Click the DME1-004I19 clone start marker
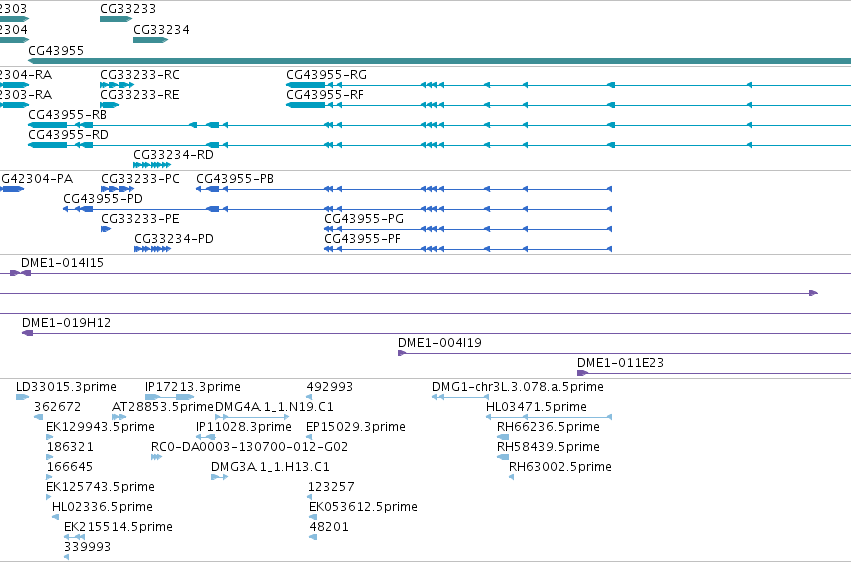Image resolution: width=851 pixels, height=562 pixels. pyautogui.click(x=402, y=354)
